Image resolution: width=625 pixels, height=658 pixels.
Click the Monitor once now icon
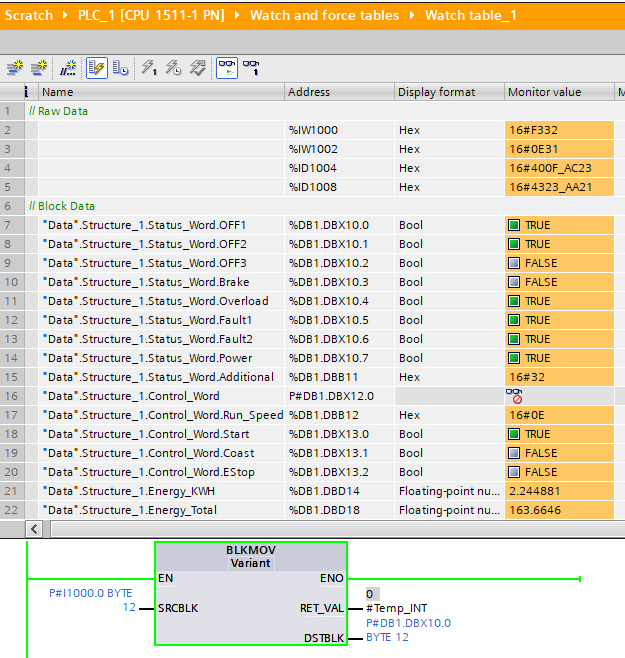pos(252,68)
